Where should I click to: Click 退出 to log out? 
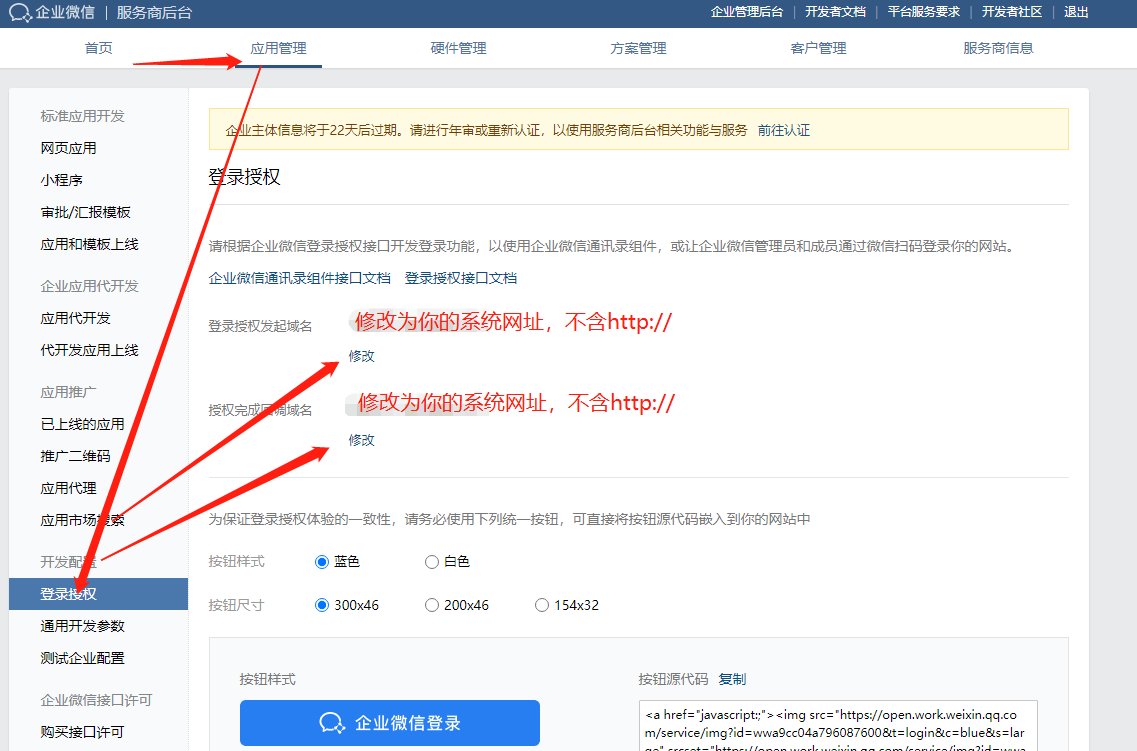pos(1076,12)
